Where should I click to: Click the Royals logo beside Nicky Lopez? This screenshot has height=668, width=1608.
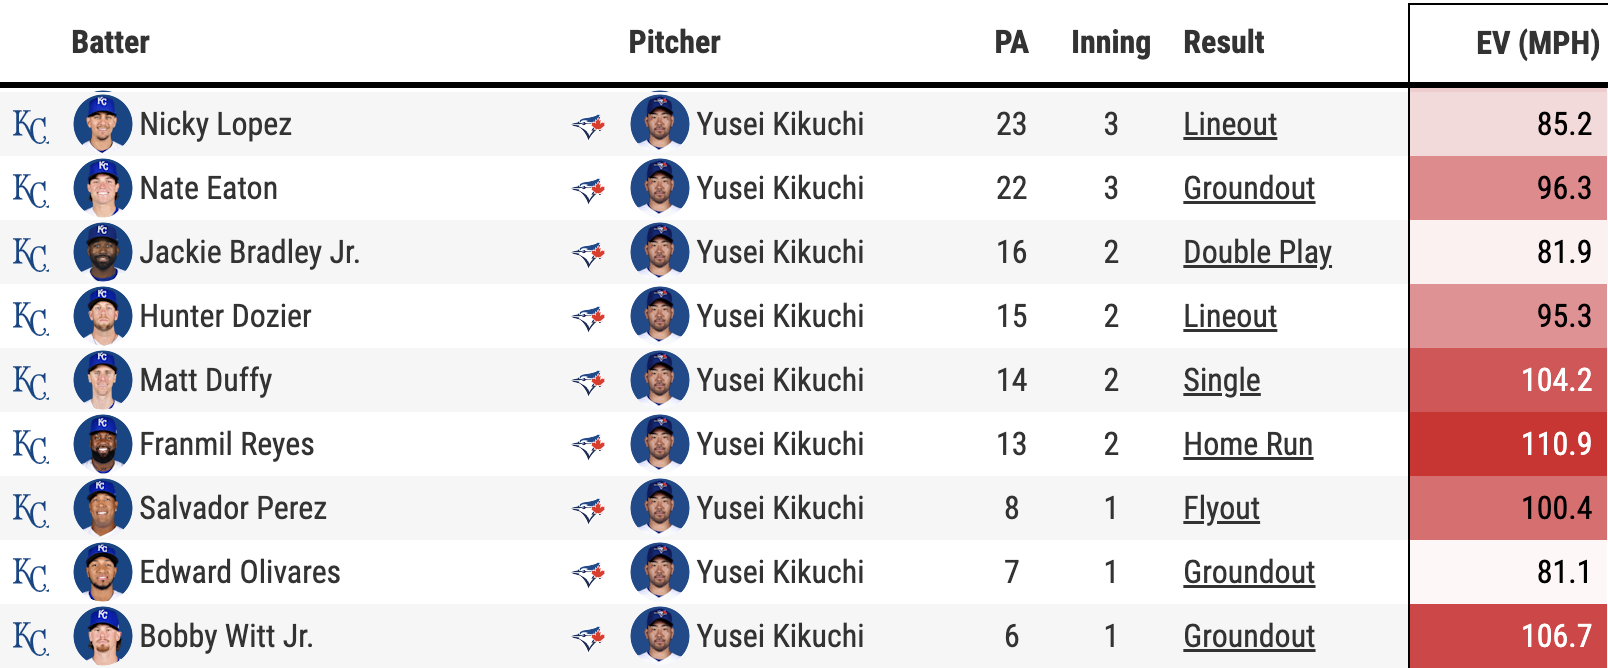[x=30, y=126]
